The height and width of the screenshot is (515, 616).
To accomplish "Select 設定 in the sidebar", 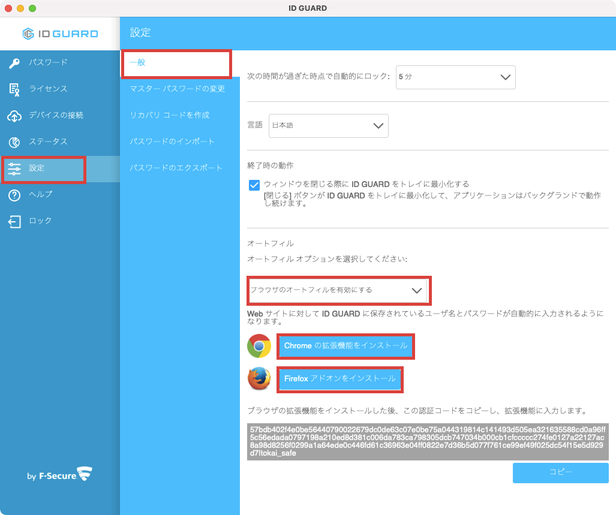I will click(60, 169).
